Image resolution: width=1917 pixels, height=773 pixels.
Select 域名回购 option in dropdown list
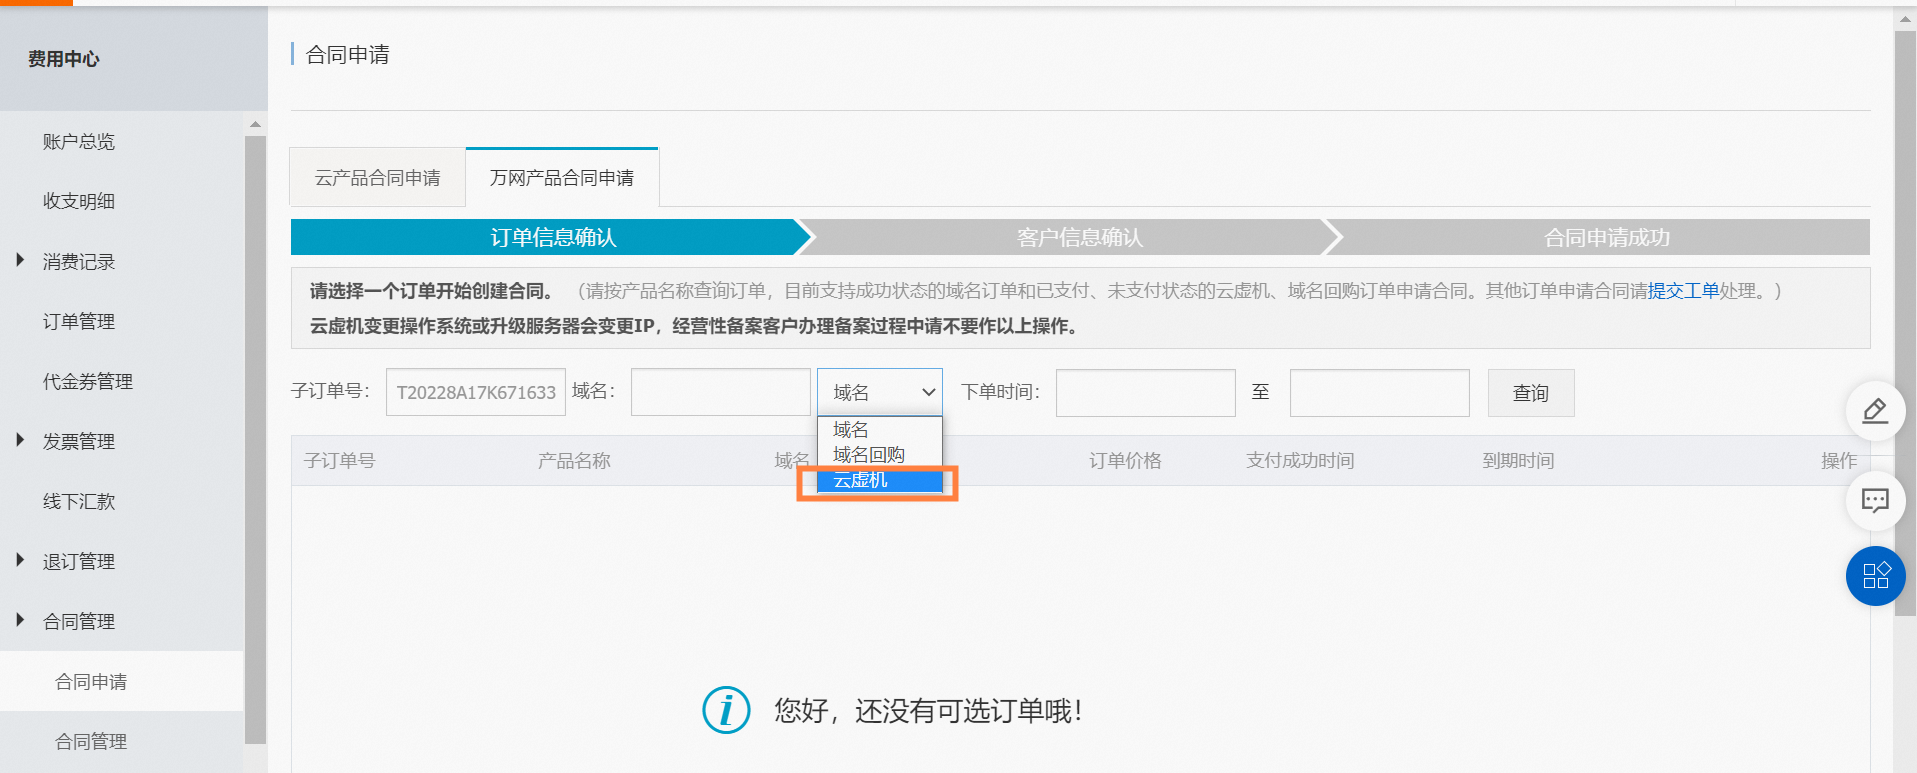[880, 455]
